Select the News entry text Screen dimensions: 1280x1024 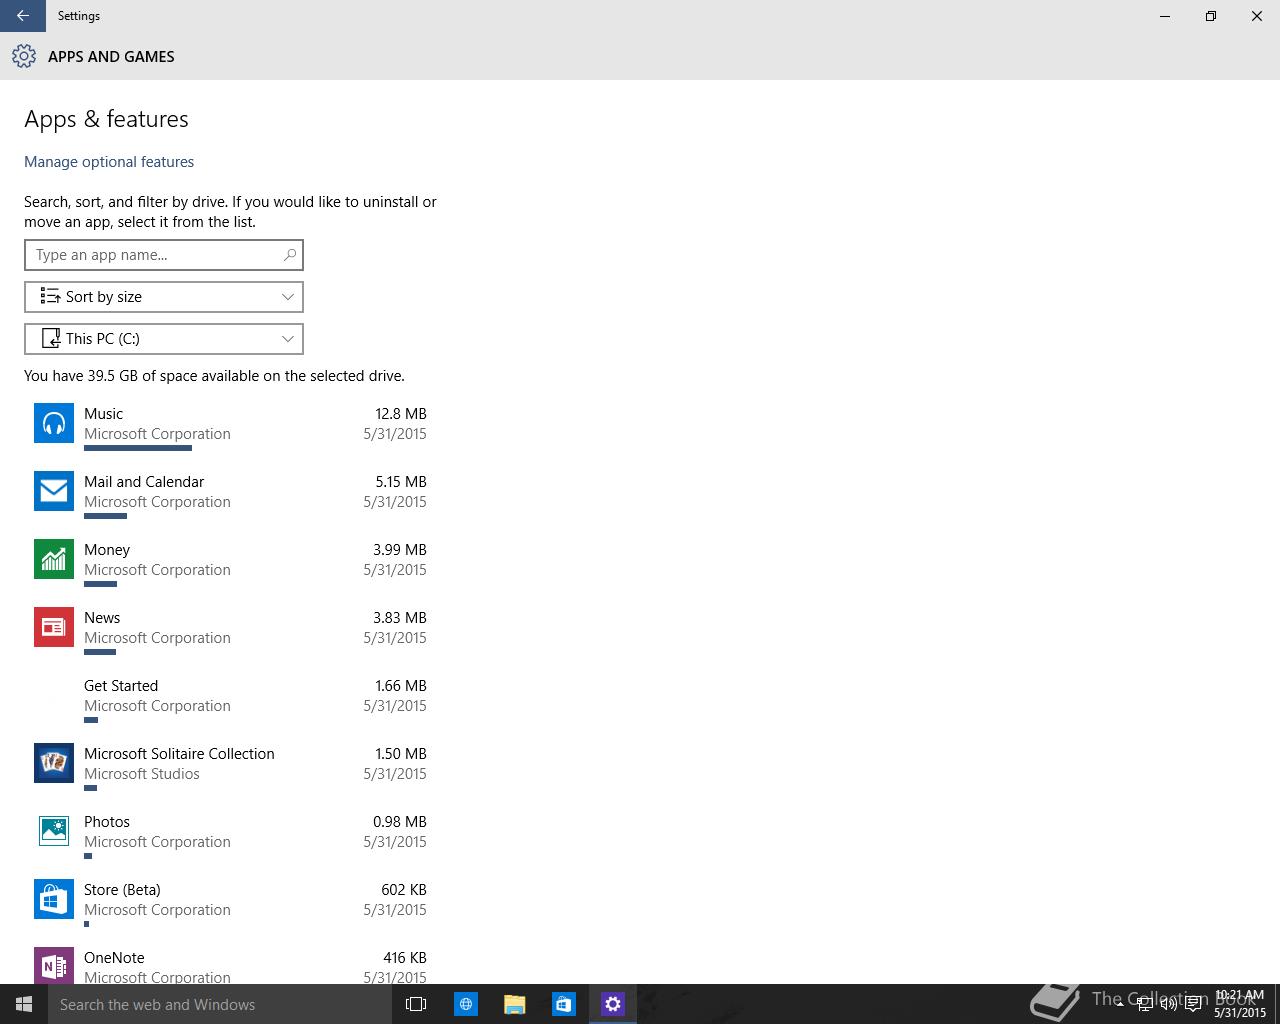click(102, 618)
